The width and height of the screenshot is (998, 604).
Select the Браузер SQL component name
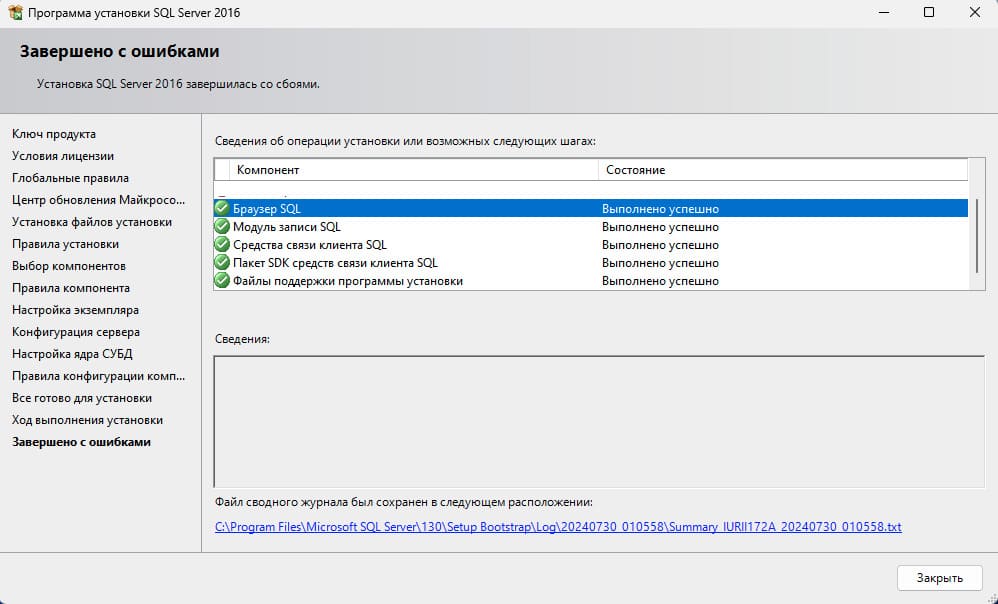pos(267,209)
